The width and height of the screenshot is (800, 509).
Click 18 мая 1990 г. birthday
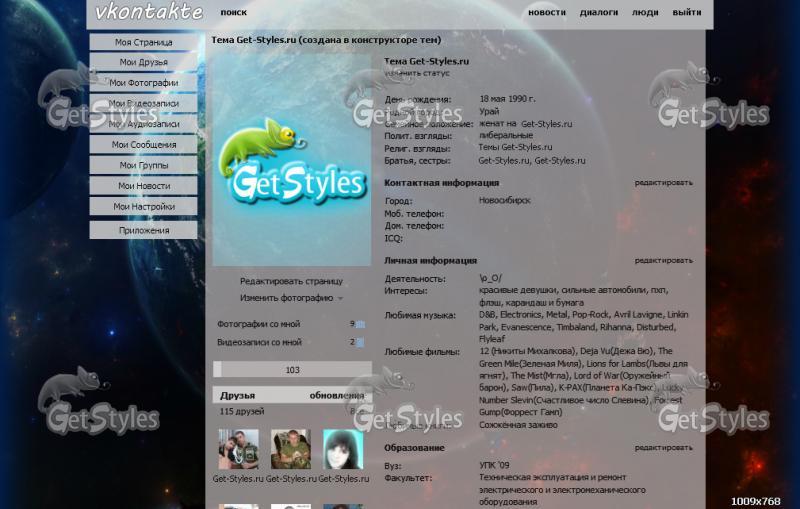(x=507, y=99)
